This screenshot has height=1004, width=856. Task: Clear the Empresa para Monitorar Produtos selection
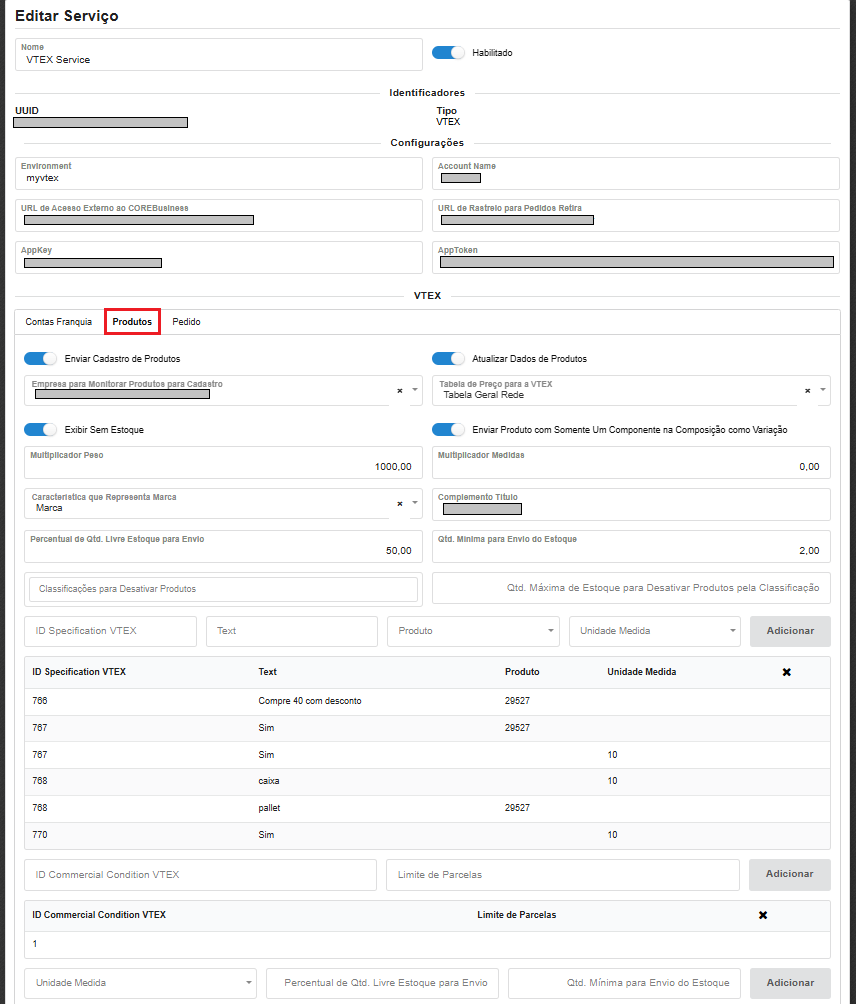click(399, 391)
